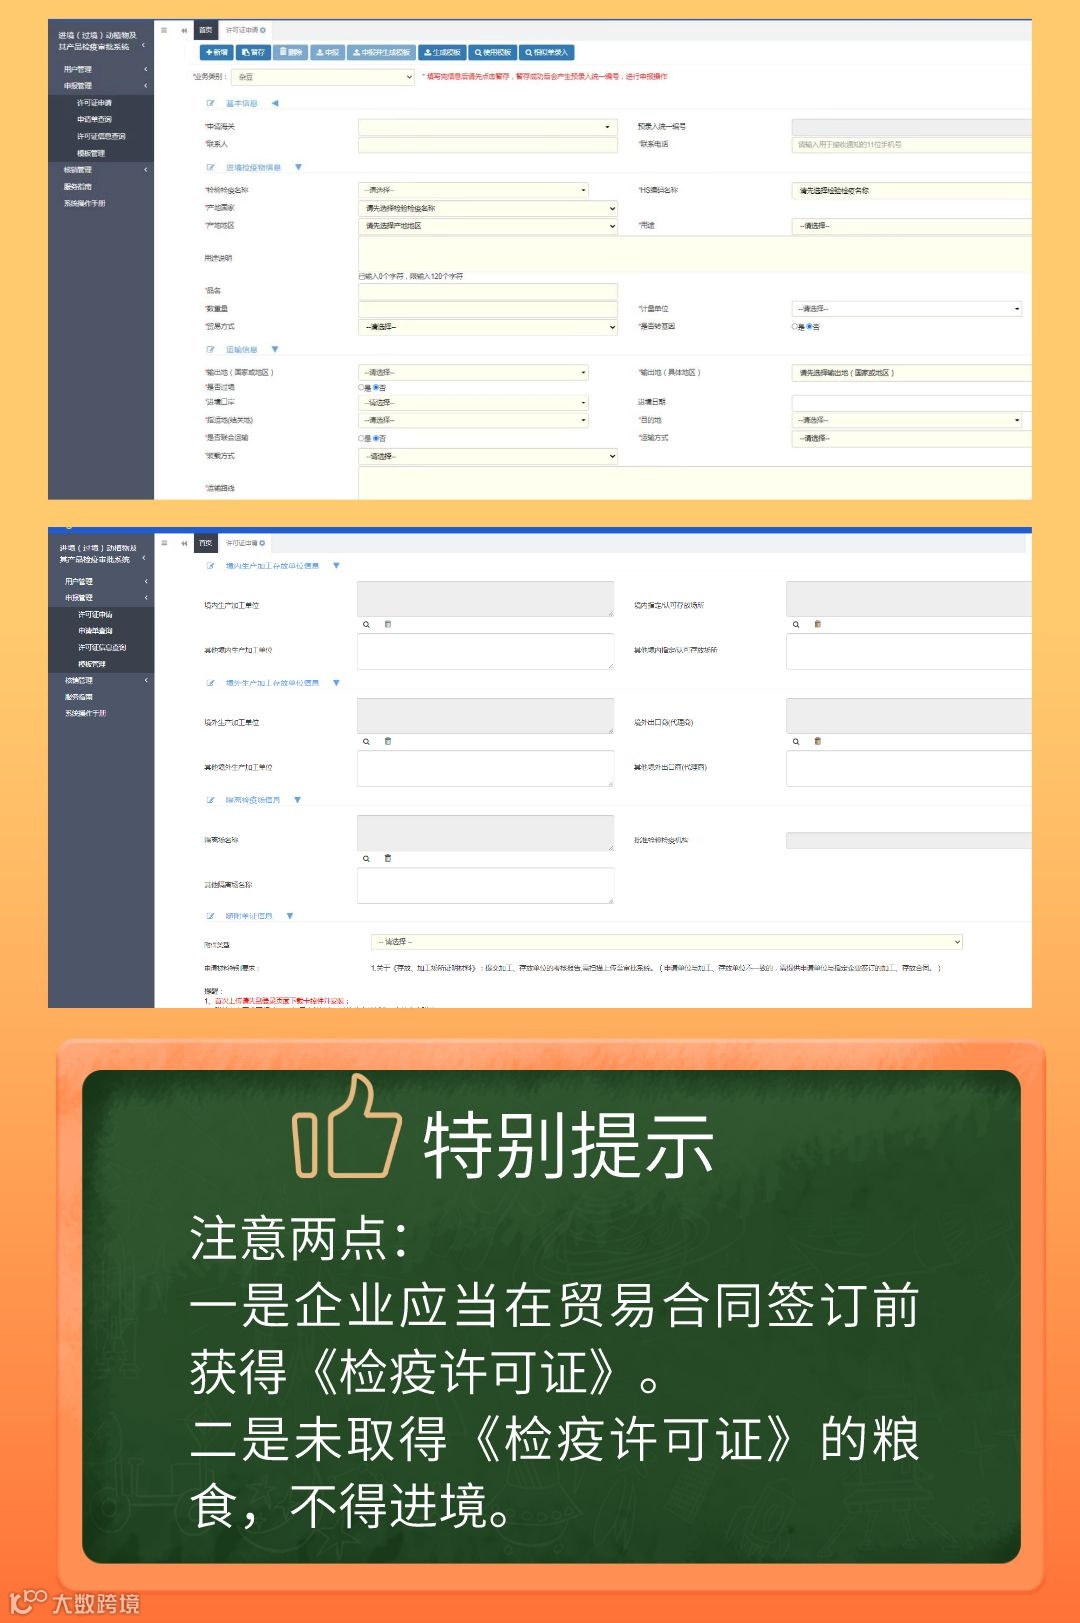Screen dimensions: 1080x1623
Task: Open 申请单查询 in the upper screenshot's sidebar
Action: [x=95, y=119]
